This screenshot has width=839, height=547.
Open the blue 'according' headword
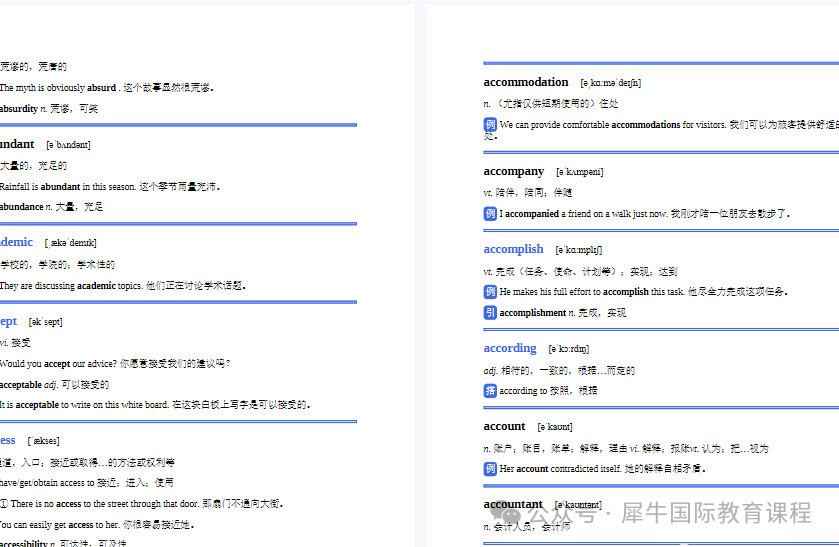(x=510, y=348)
